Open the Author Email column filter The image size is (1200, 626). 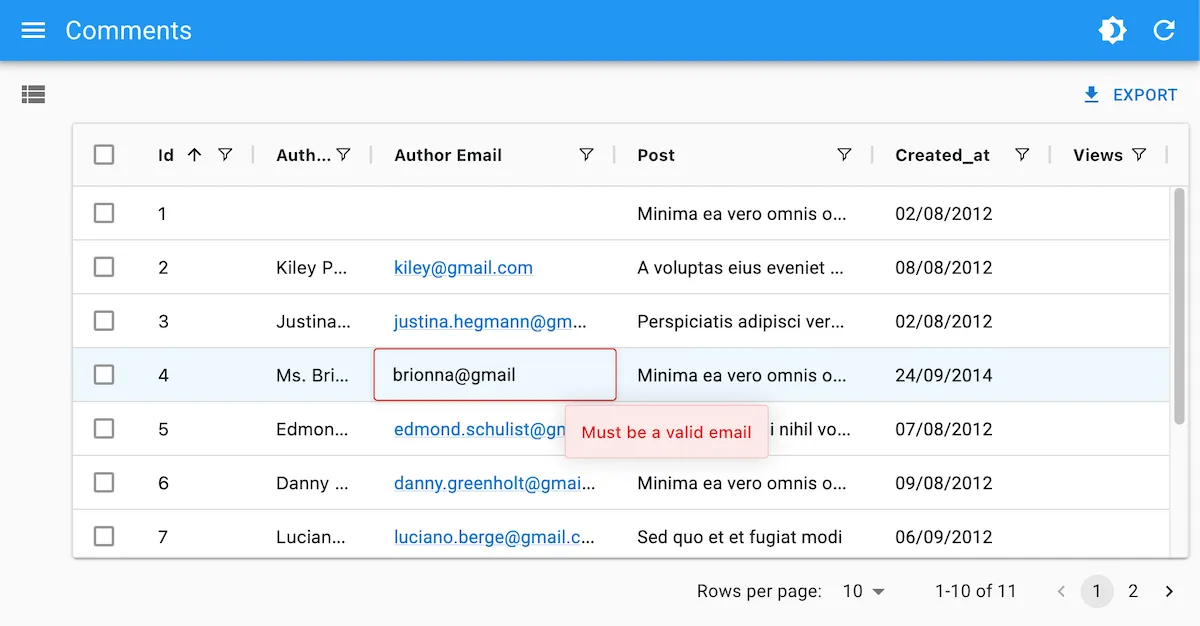(586, 155)
